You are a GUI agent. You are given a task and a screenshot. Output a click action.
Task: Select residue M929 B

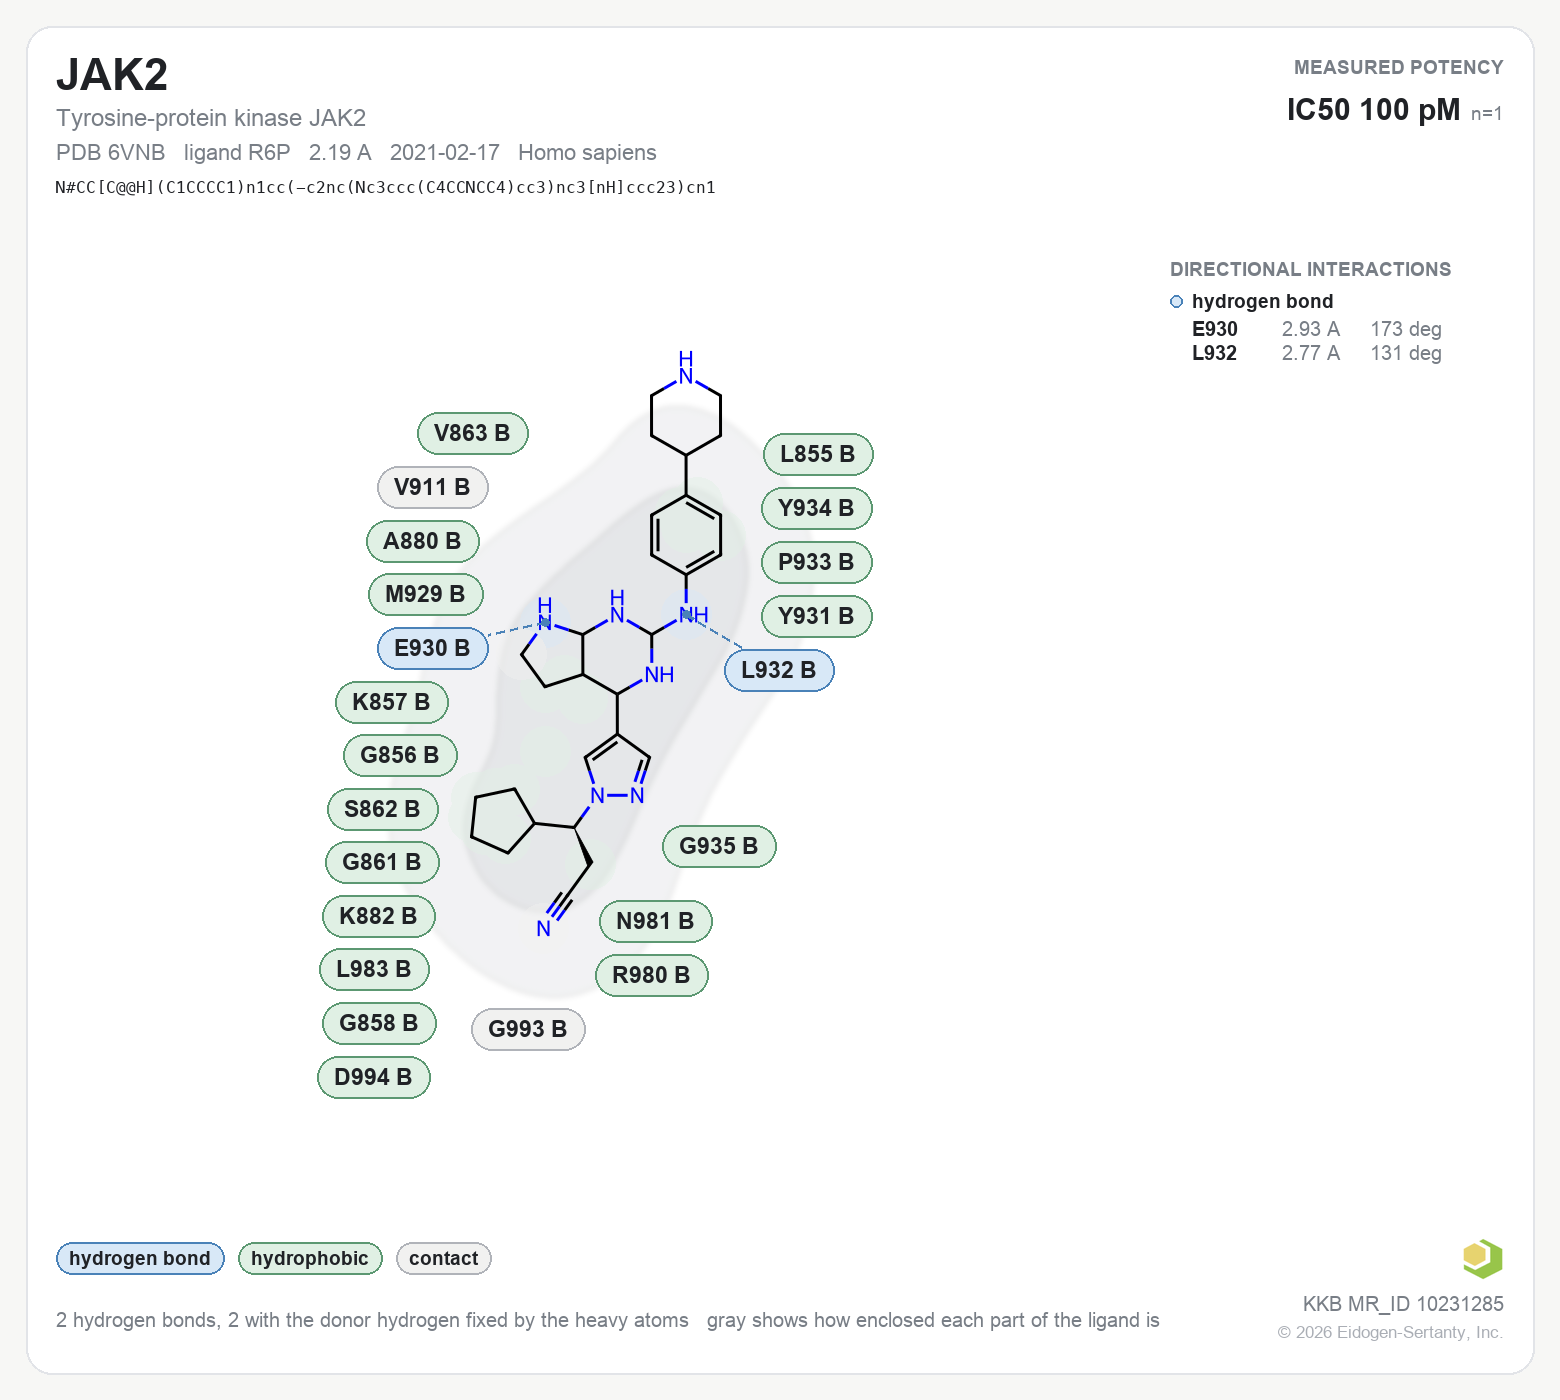click(x=426, y=594)
